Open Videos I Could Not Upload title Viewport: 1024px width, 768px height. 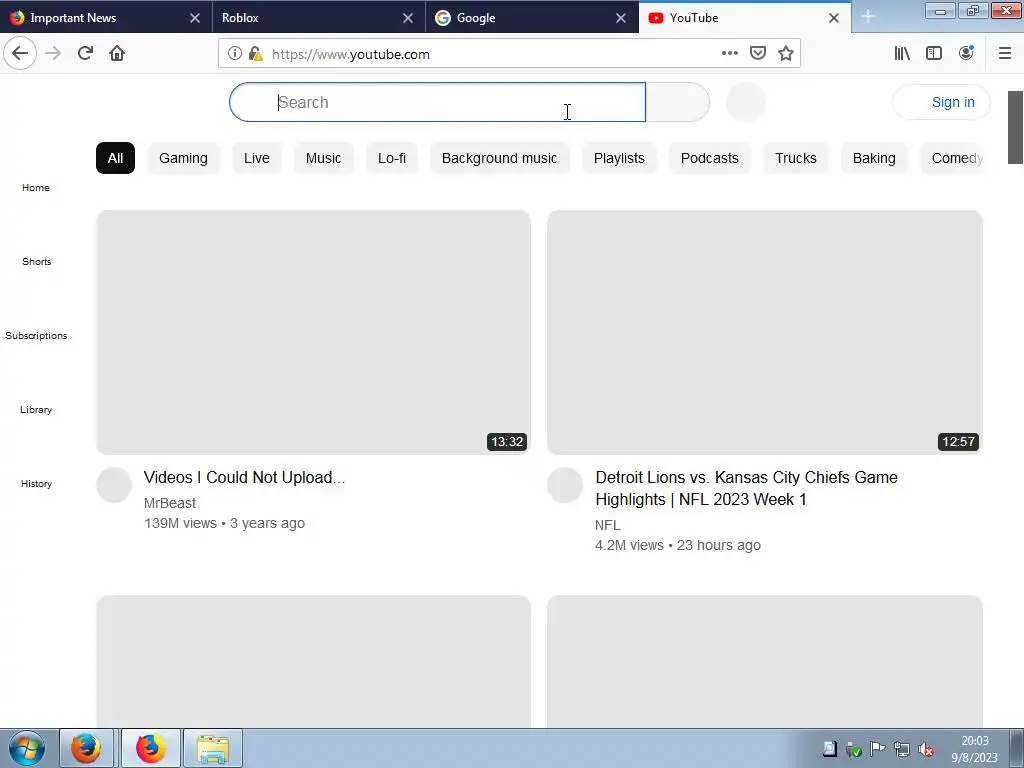244,477
